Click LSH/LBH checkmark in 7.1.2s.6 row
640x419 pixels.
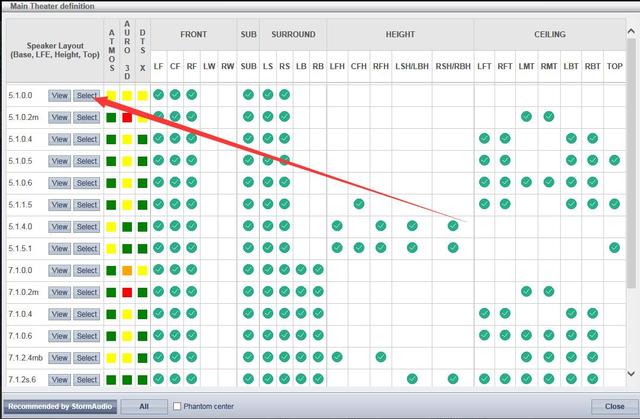(412, 379)
